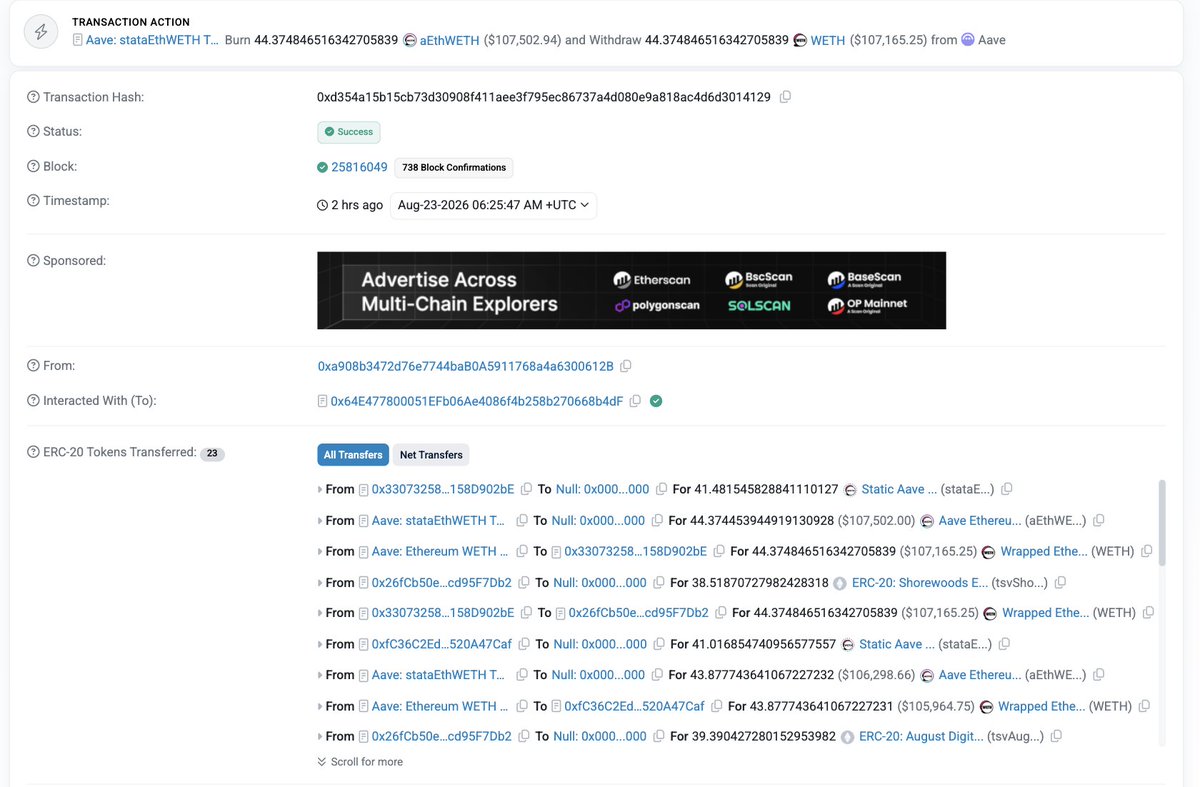Copy sender address in the 38.5187 Shorewoods row
The width and height of the screenshot is (1200, 787).
(x=524, y=582)
